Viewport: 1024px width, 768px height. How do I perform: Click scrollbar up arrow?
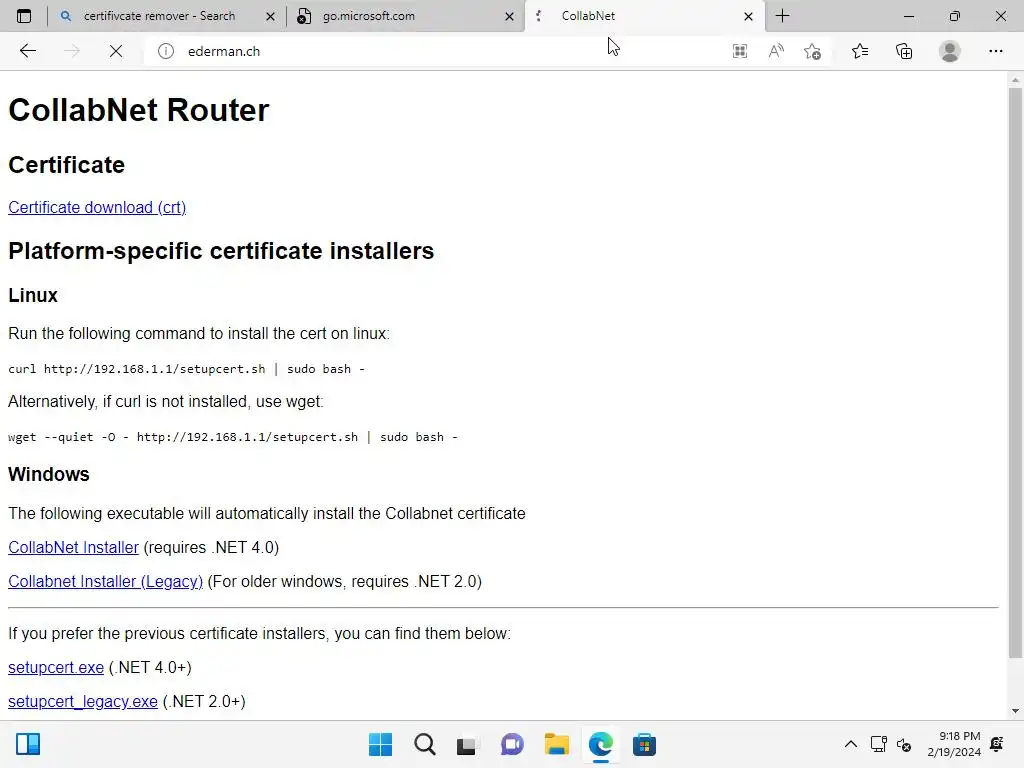pos(1015,80)
